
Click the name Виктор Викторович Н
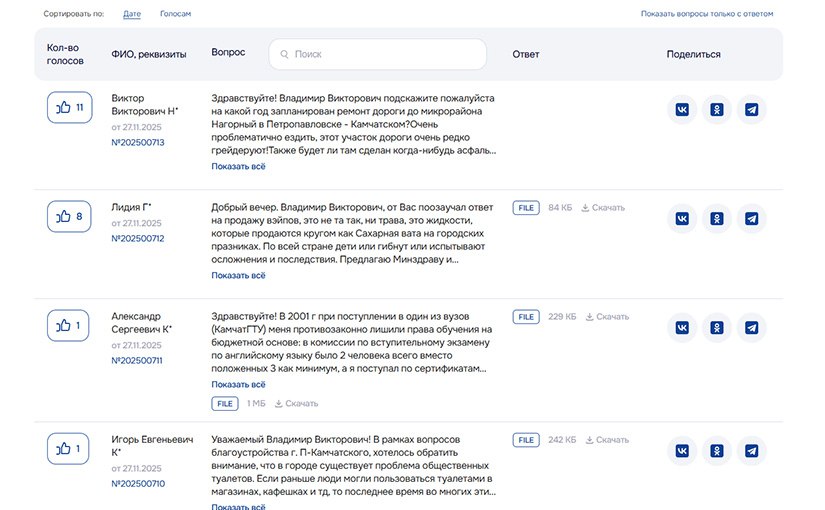[145, 105]
